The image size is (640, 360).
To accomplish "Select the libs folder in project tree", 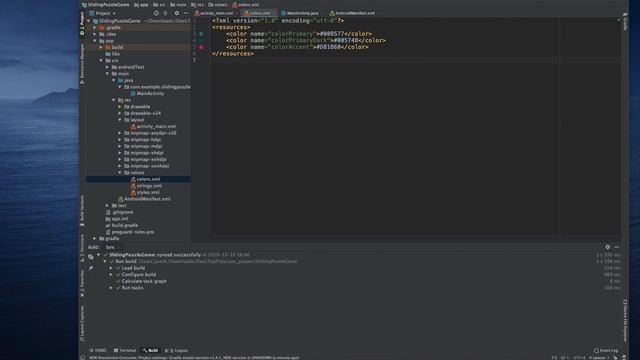I will 112,54.
